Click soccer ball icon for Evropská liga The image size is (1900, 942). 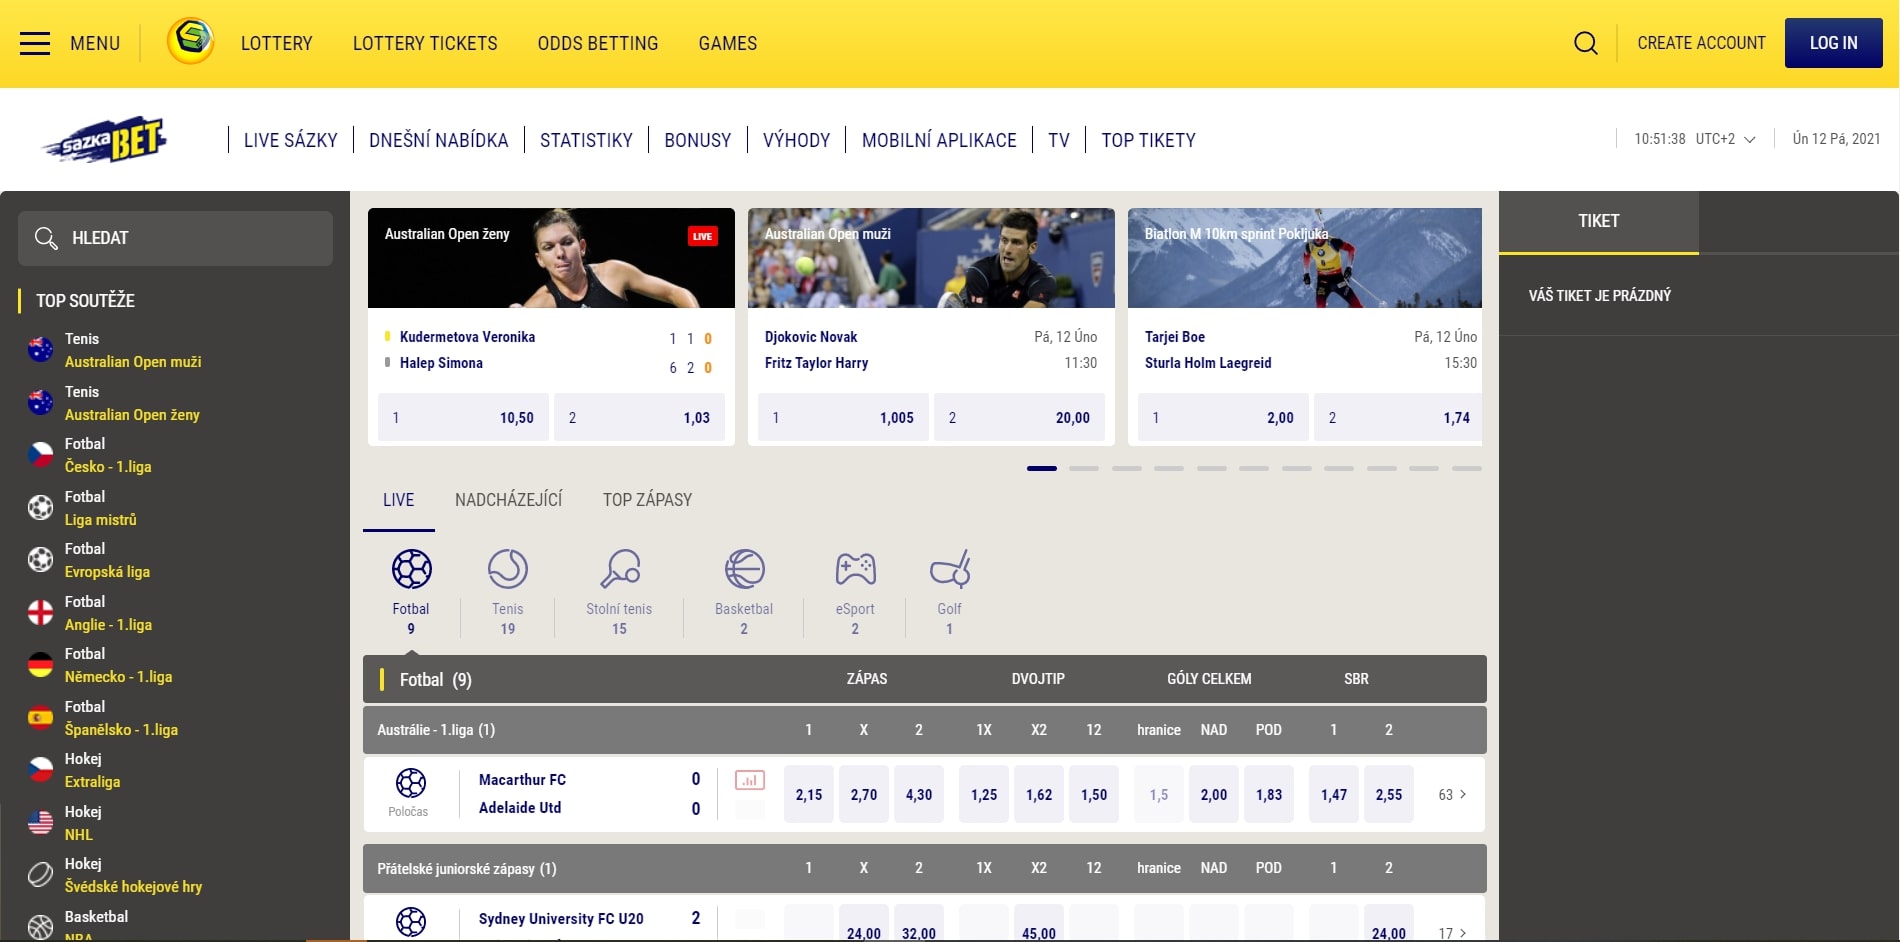click(40, 559)
